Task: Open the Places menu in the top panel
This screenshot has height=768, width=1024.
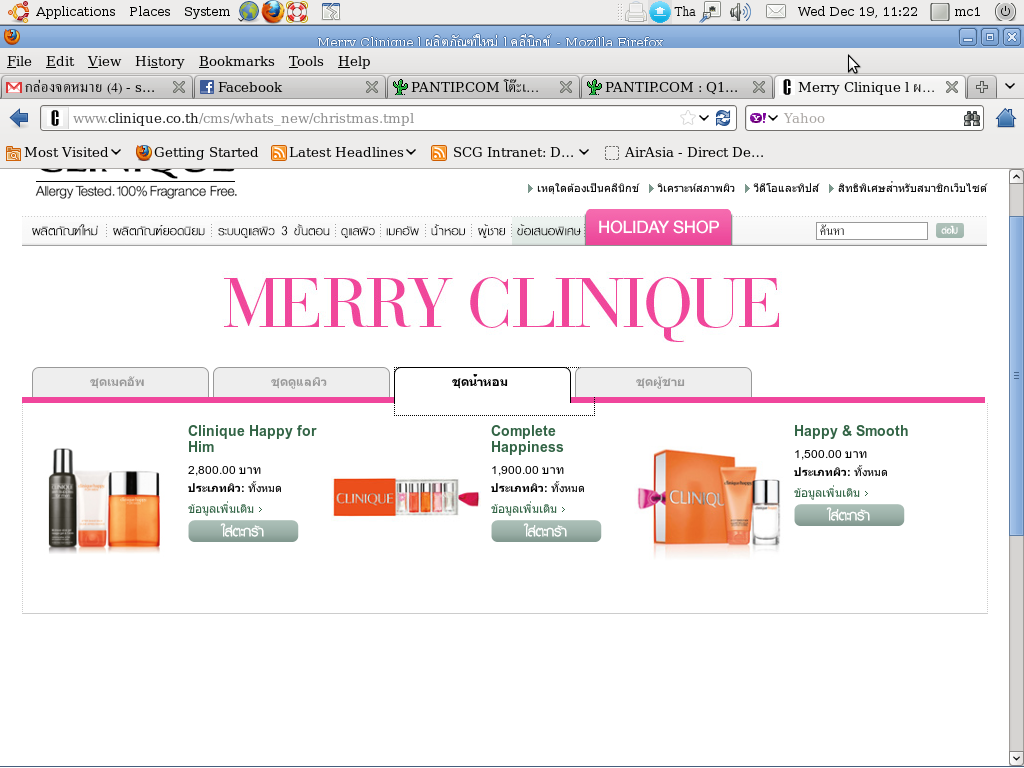Action: coord(150,12)
